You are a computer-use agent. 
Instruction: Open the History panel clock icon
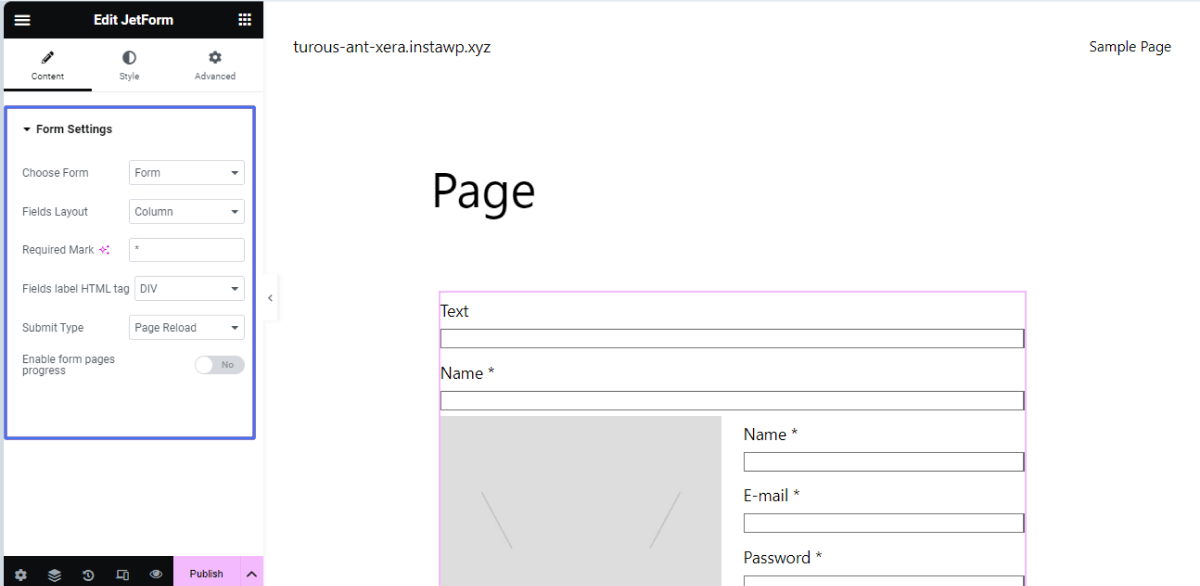click(88, 573)
